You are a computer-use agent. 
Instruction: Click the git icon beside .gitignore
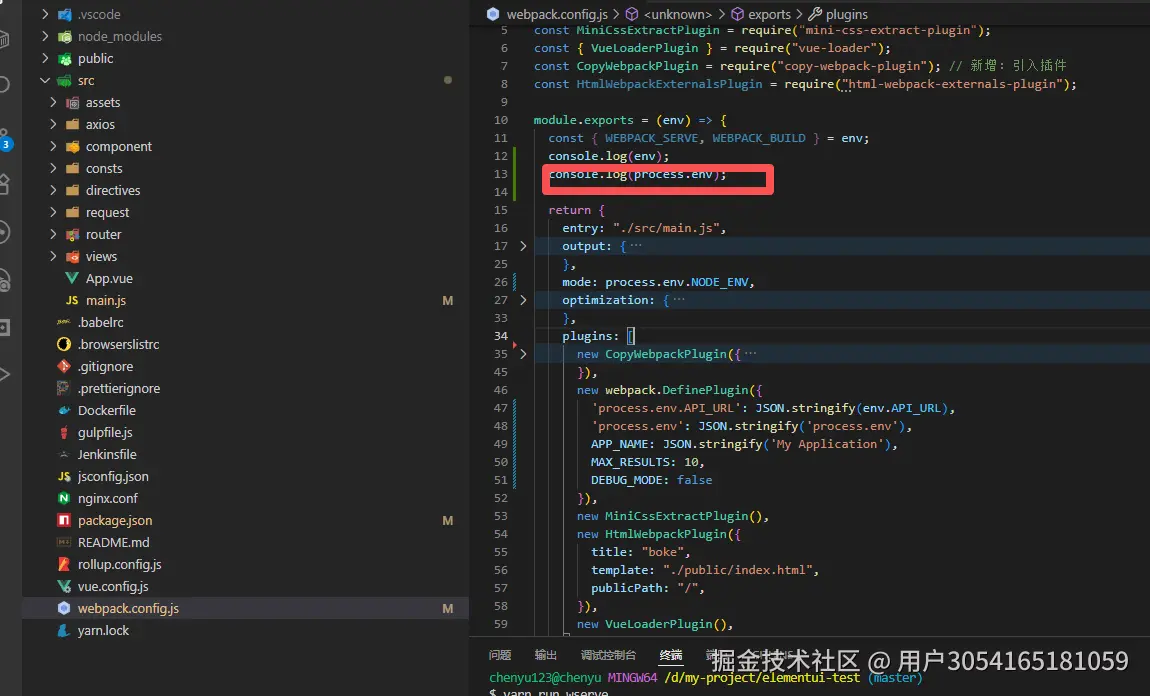(x=64, y=367)
